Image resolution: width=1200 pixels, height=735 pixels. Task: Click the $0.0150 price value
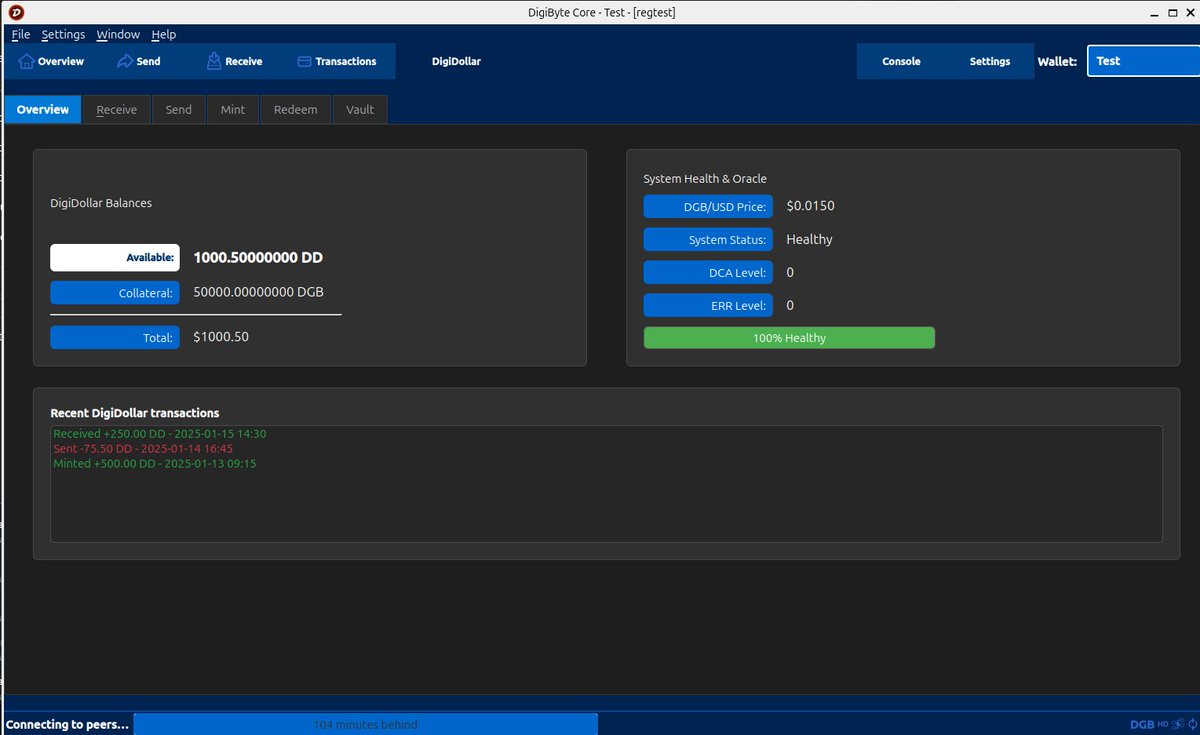coord(810,206)
